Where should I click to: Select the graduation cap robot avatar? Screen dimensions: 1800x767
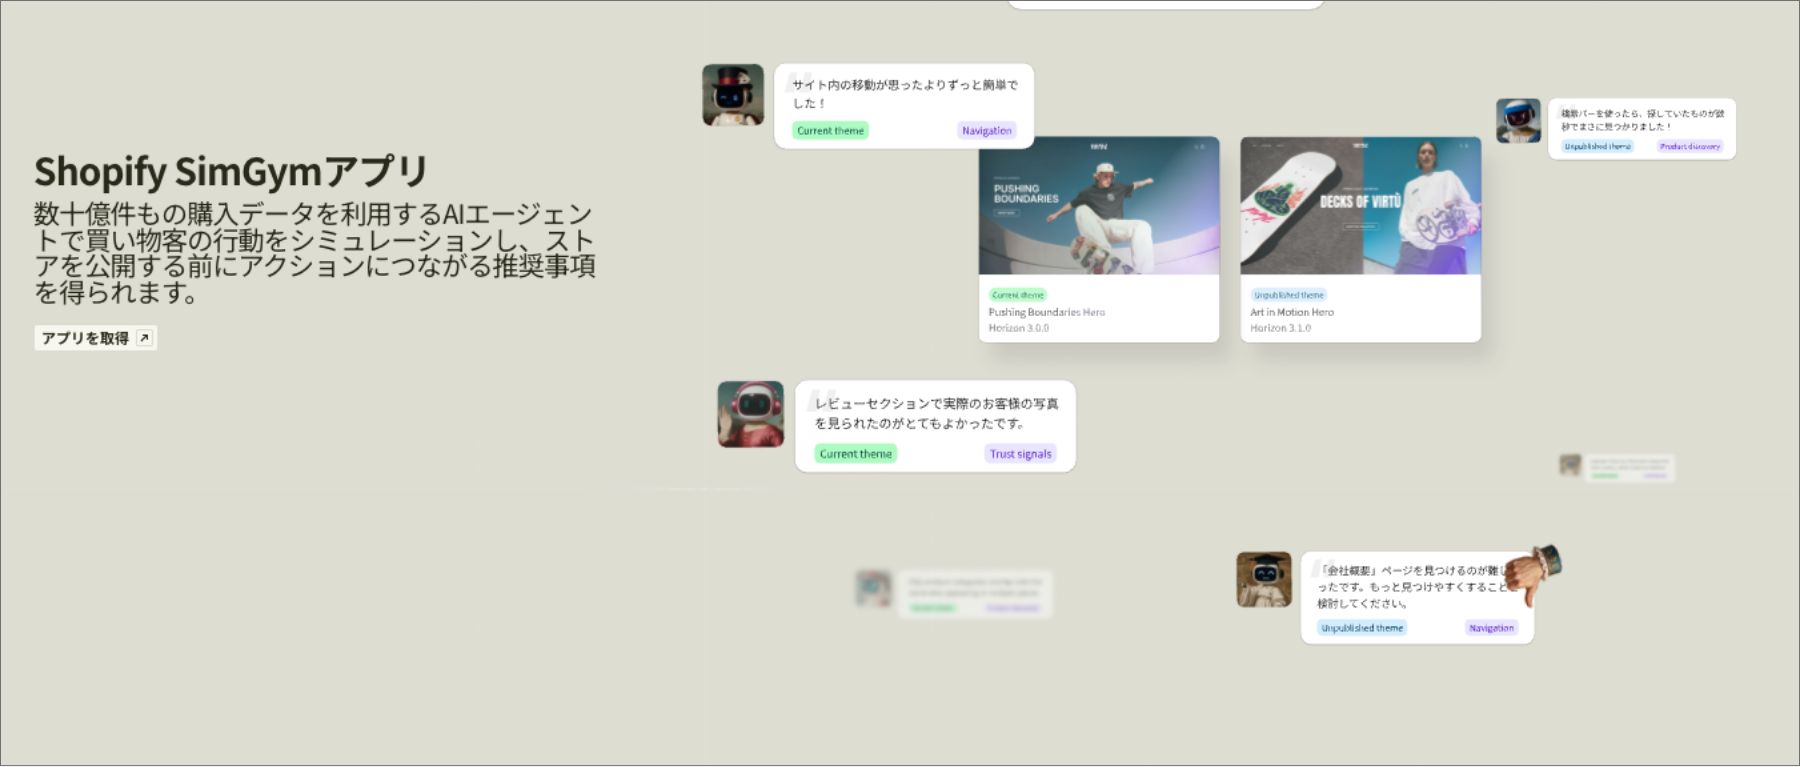(x=1264, y=579)
